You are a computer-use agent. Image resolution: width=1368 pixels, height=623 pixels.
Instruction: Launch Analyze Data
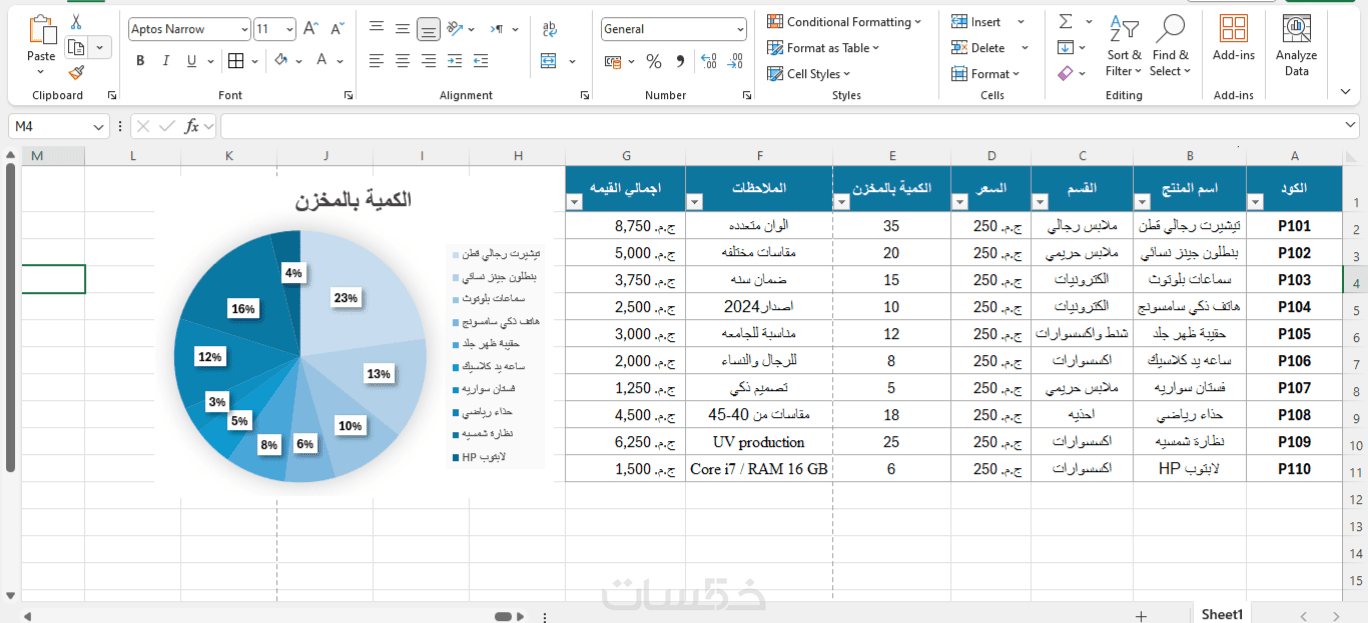click(1296, 46)
